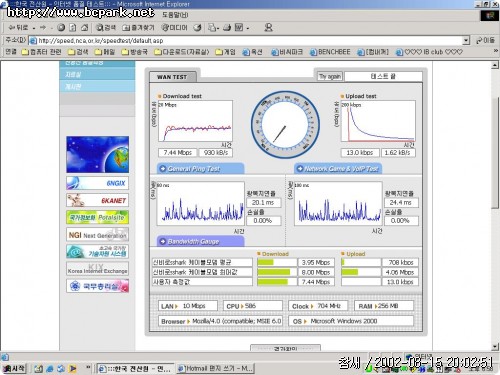500x375 pixels.
Task: Go to the Home page icon
Action: tap(85, 28)
